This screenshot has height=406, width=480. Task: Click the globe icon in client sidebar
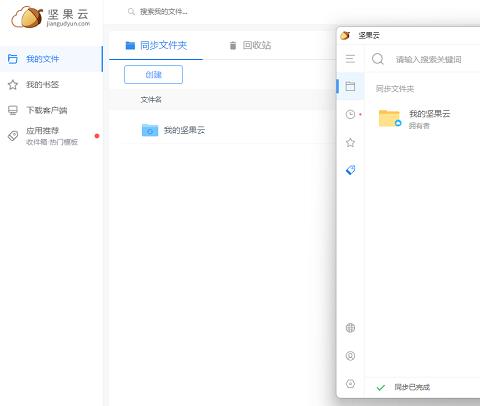350,328
